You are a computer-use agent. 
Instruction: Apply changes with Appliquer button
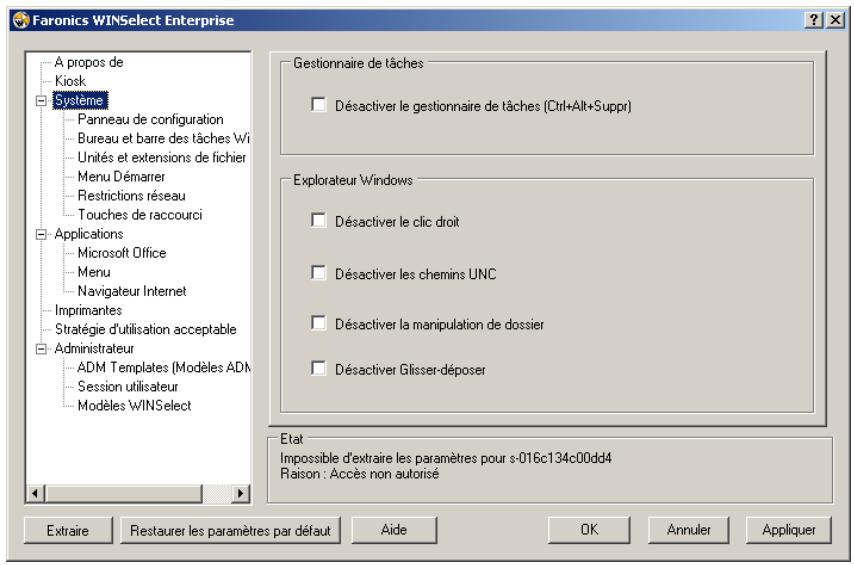pyautogui.click(x=789, y=530)
